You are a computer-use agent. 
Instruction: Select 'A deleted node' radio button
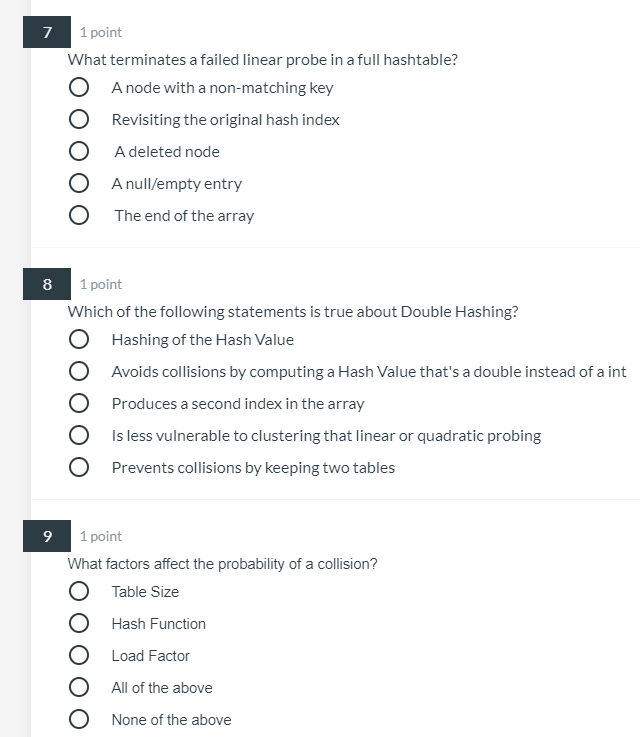(78, 151)
